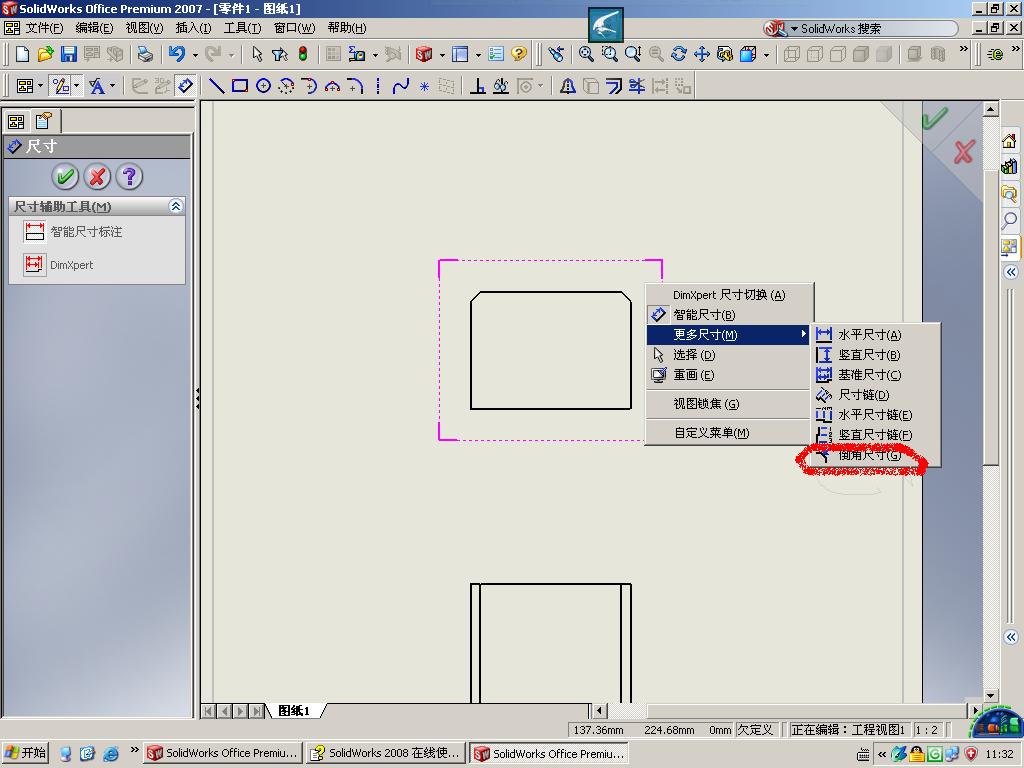
Task: Click the Windows 开始 Start button
Action: [x=25, y=753]
